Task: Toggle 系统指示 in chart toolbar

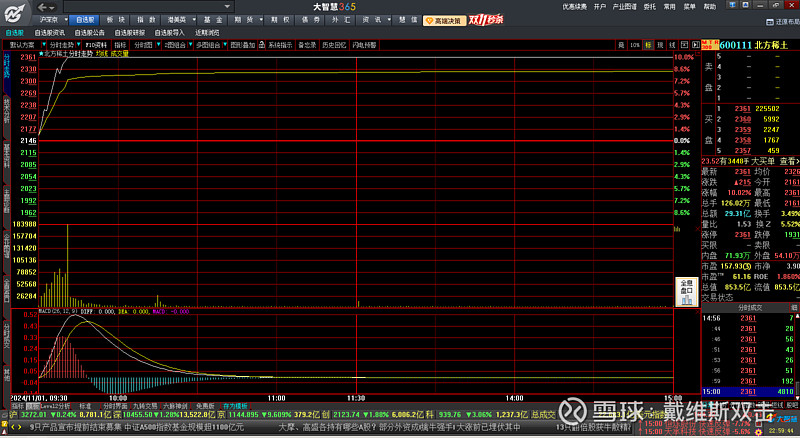Action: (x=280, y=45)
